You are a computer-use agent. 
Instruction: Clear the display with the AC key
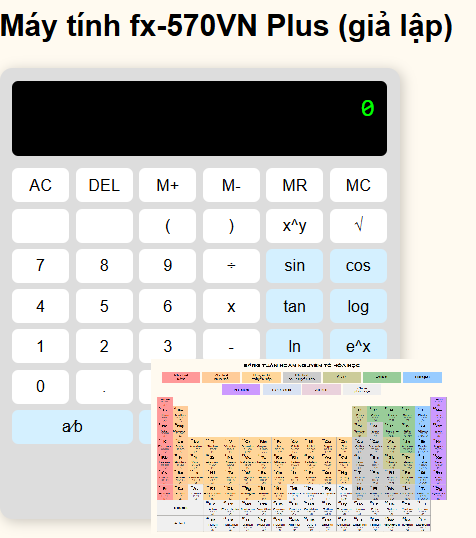pos(40,185)
